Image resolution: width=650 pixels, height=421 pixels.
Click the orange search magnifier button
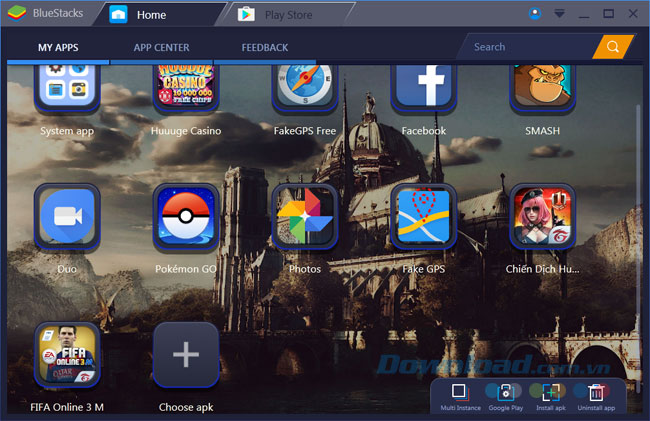coord(613,47)
